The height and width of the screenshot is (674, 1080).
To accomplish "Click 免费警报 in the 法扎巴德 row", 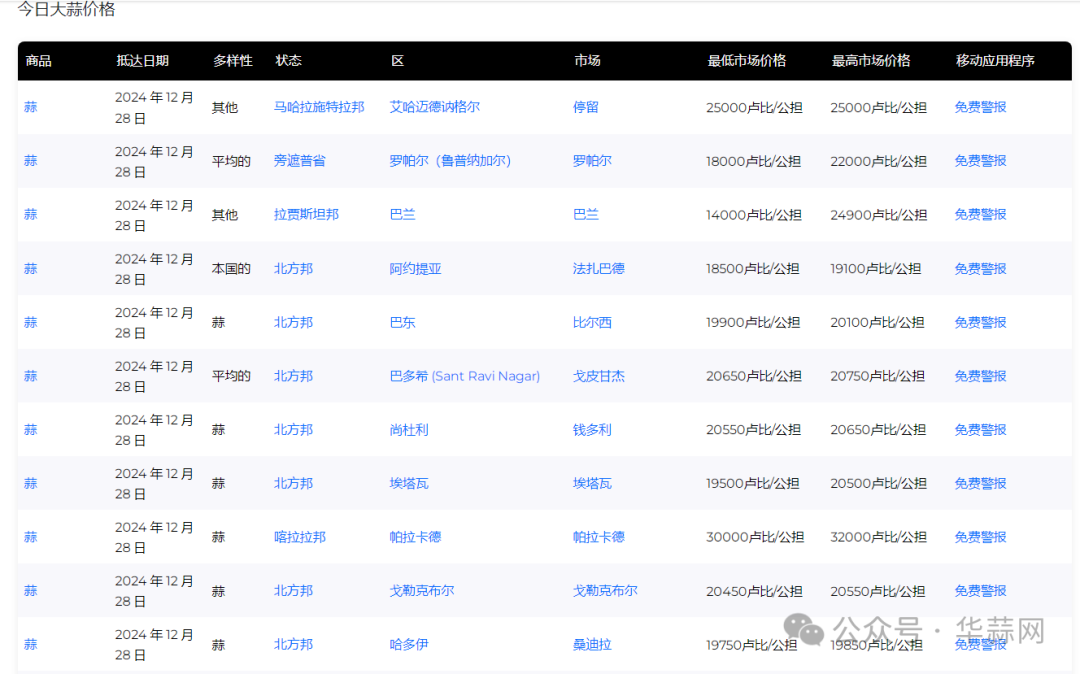I will click(980, 268).
